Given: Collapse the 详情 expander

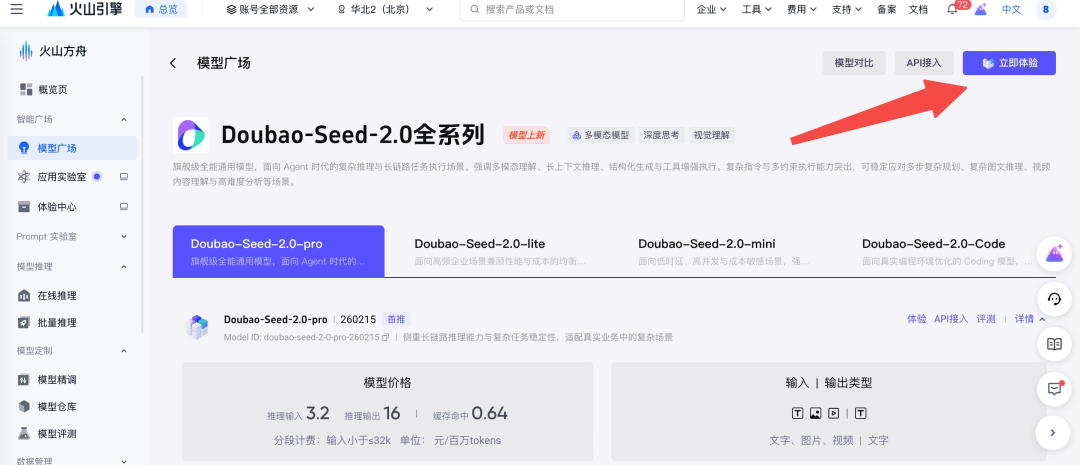Looking at the screenshot, I should coord(1030,319).
